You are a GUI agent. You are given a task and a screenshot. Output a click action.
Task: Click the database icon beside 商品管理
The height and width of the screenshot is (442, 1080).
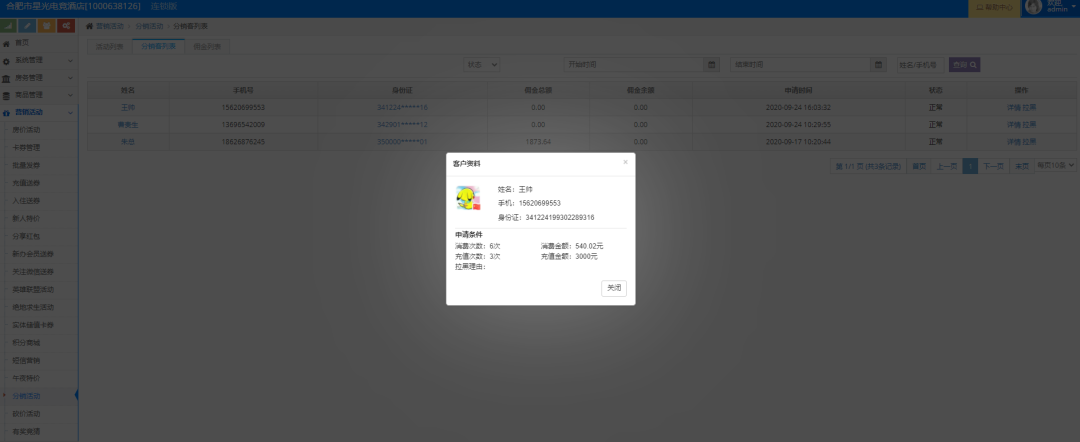point(6,96)
